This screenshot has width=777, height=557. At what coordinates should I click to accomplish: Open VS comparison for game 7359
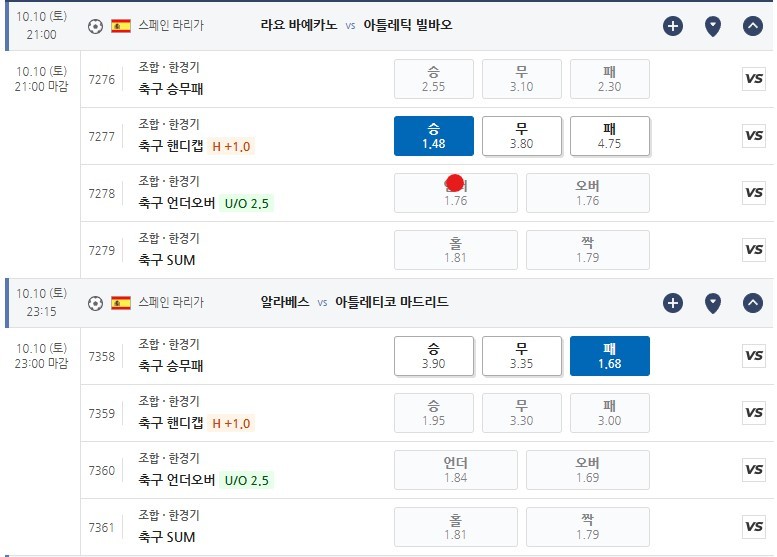tap(754, 413)
